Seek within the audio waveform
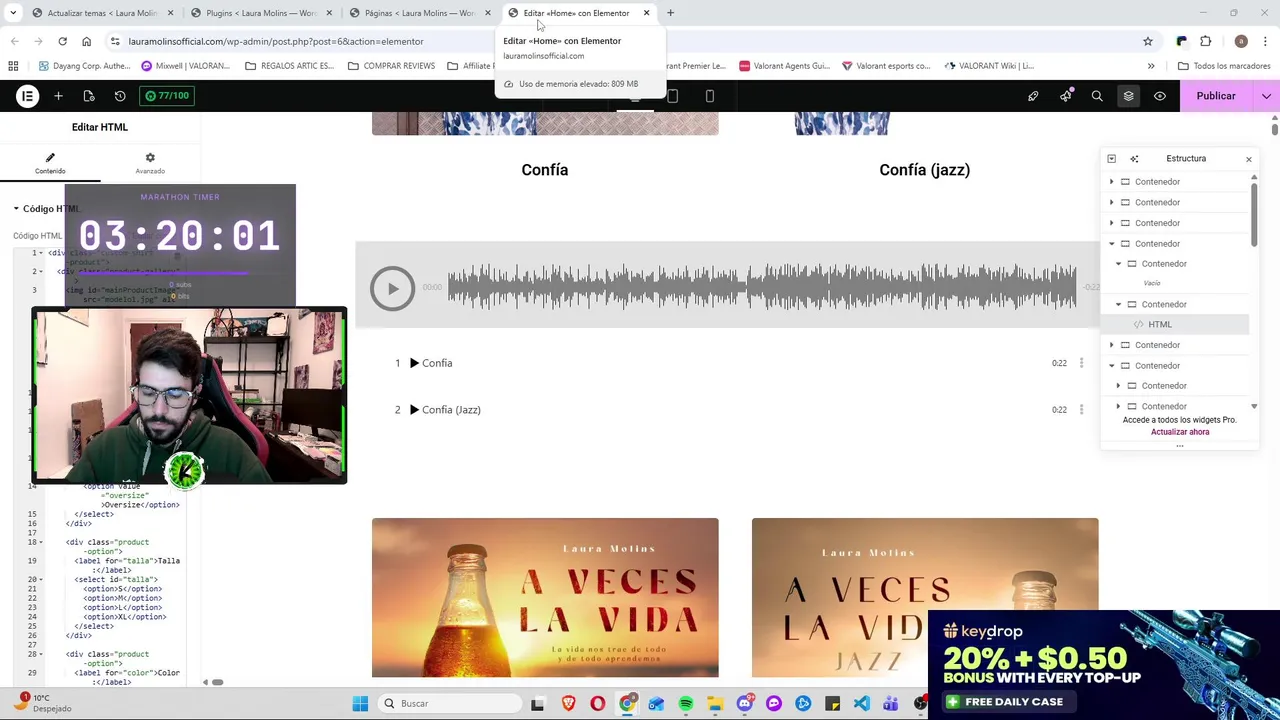This screenshot has height=720, width=1280. (762, 287)
